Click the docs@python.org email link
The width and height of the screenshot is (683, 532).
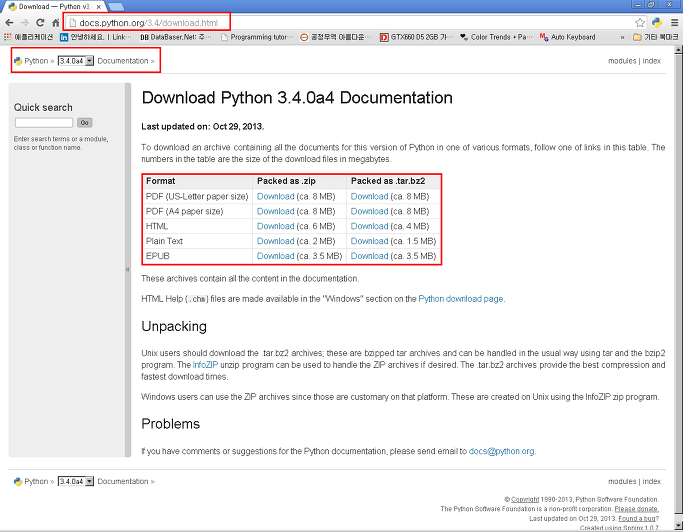point(501,451)
